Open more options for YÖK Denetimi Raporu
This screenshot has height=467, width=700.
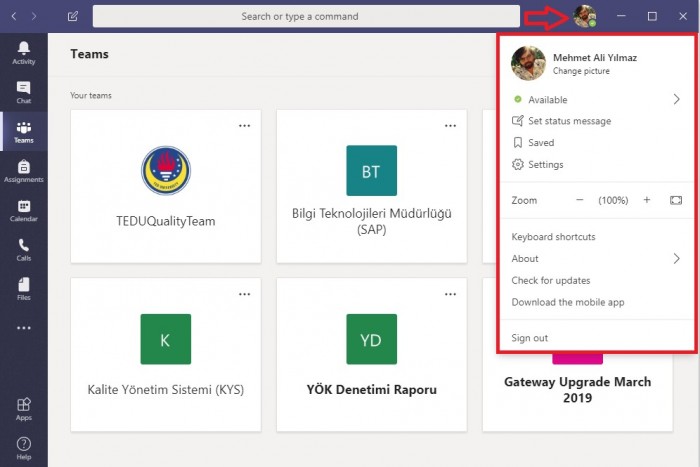point(450,294)
